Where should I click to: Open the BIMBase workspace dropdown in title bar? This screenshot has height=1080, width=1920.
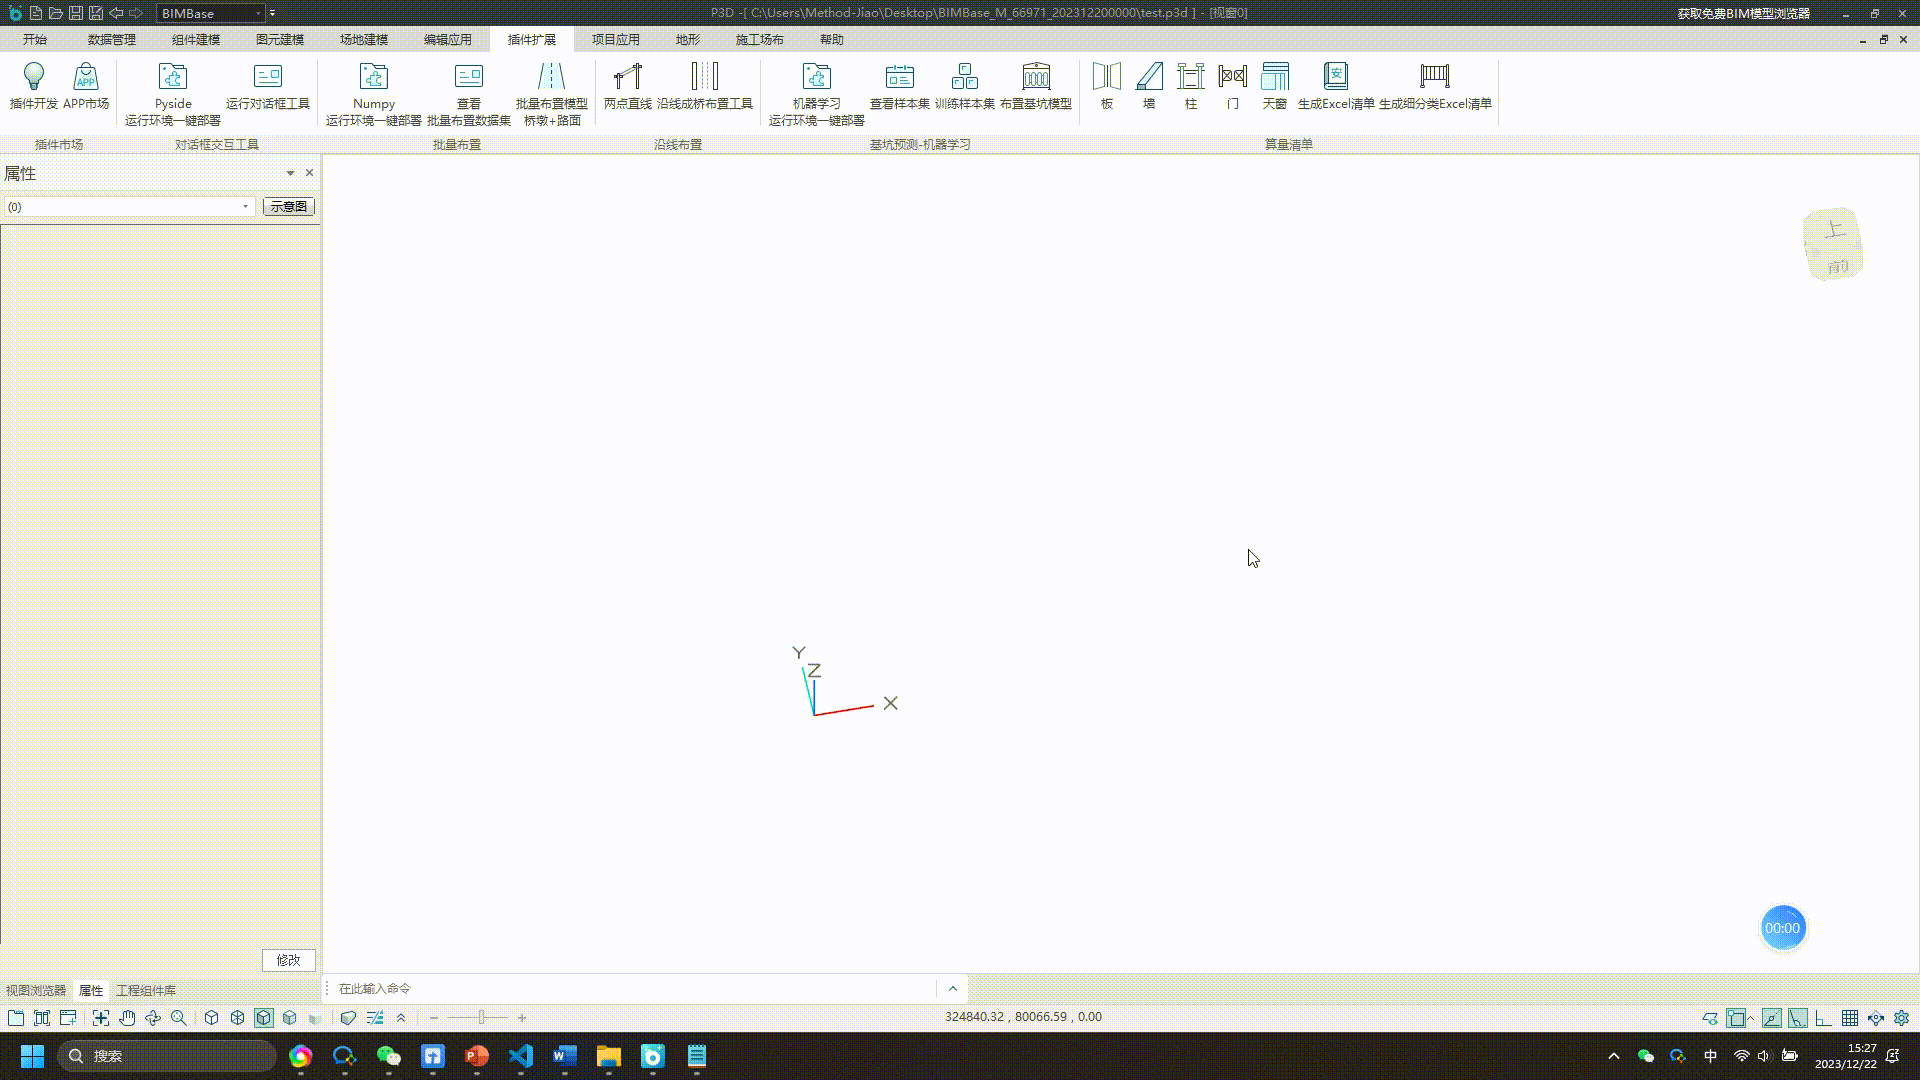click(258, 13)
